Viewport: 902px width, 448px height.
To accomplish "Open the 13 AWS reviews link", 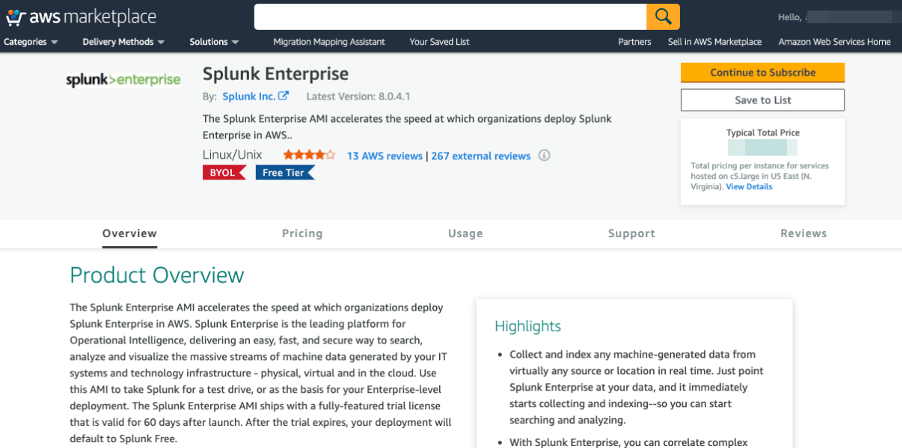I will tap(384, 156).
